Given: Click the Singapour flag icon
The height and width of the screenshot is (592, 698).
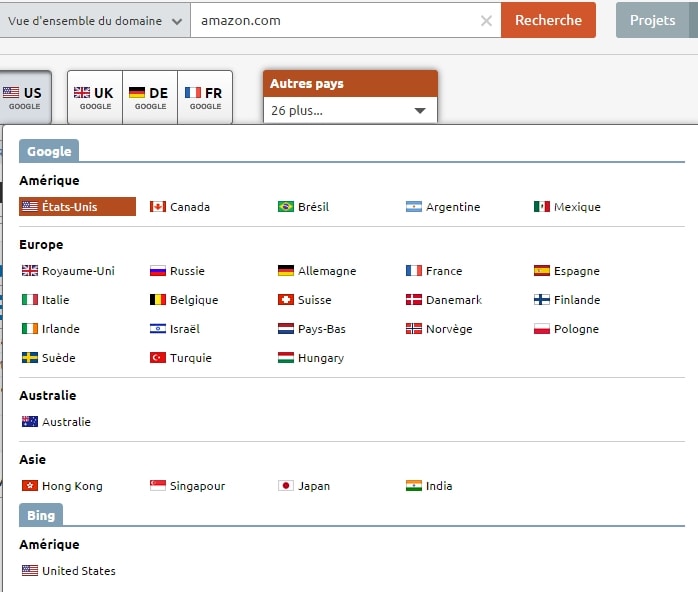Looking at the screenshot, I should [158, 486].
